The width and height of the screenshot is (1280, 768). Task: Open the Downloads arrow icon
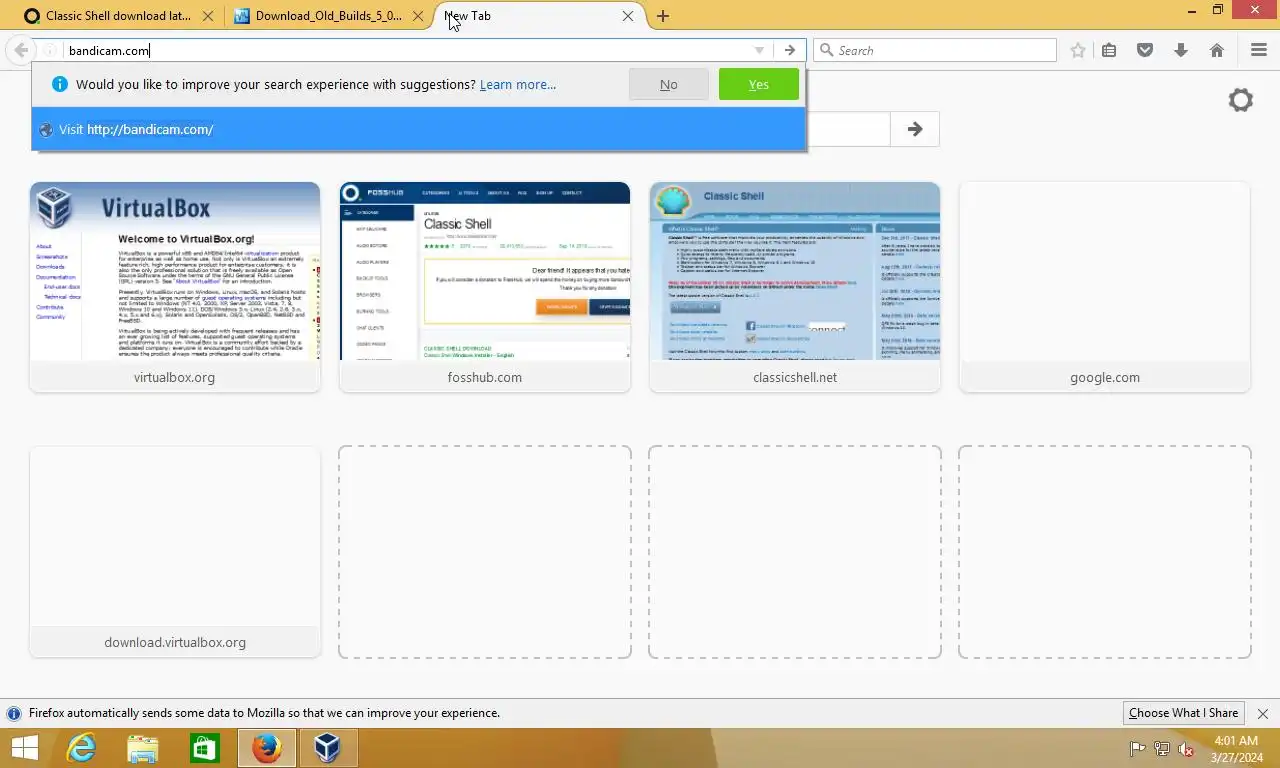click(x=1181, y=50)
